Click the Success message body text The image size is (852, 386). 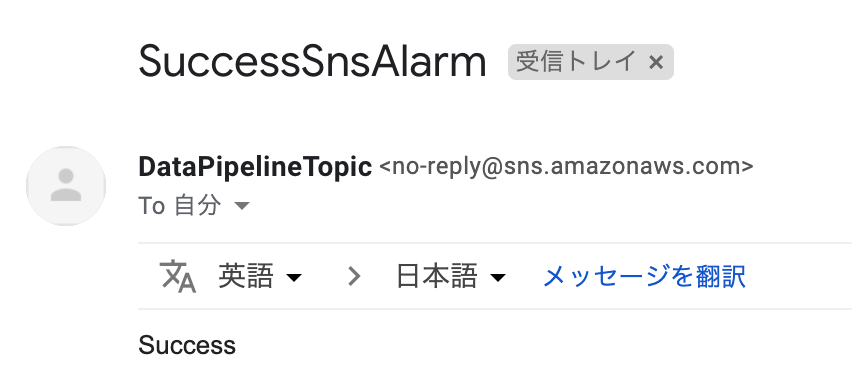(187, 345)
